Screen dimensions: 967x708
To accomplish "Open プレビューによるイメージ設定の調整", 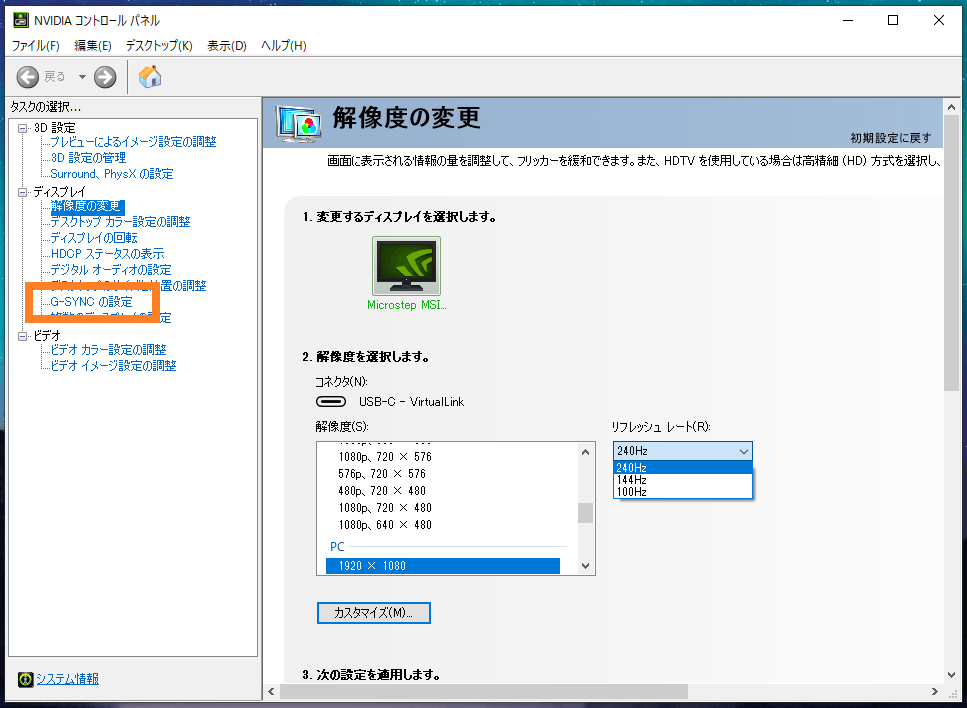I will point(133,142).
